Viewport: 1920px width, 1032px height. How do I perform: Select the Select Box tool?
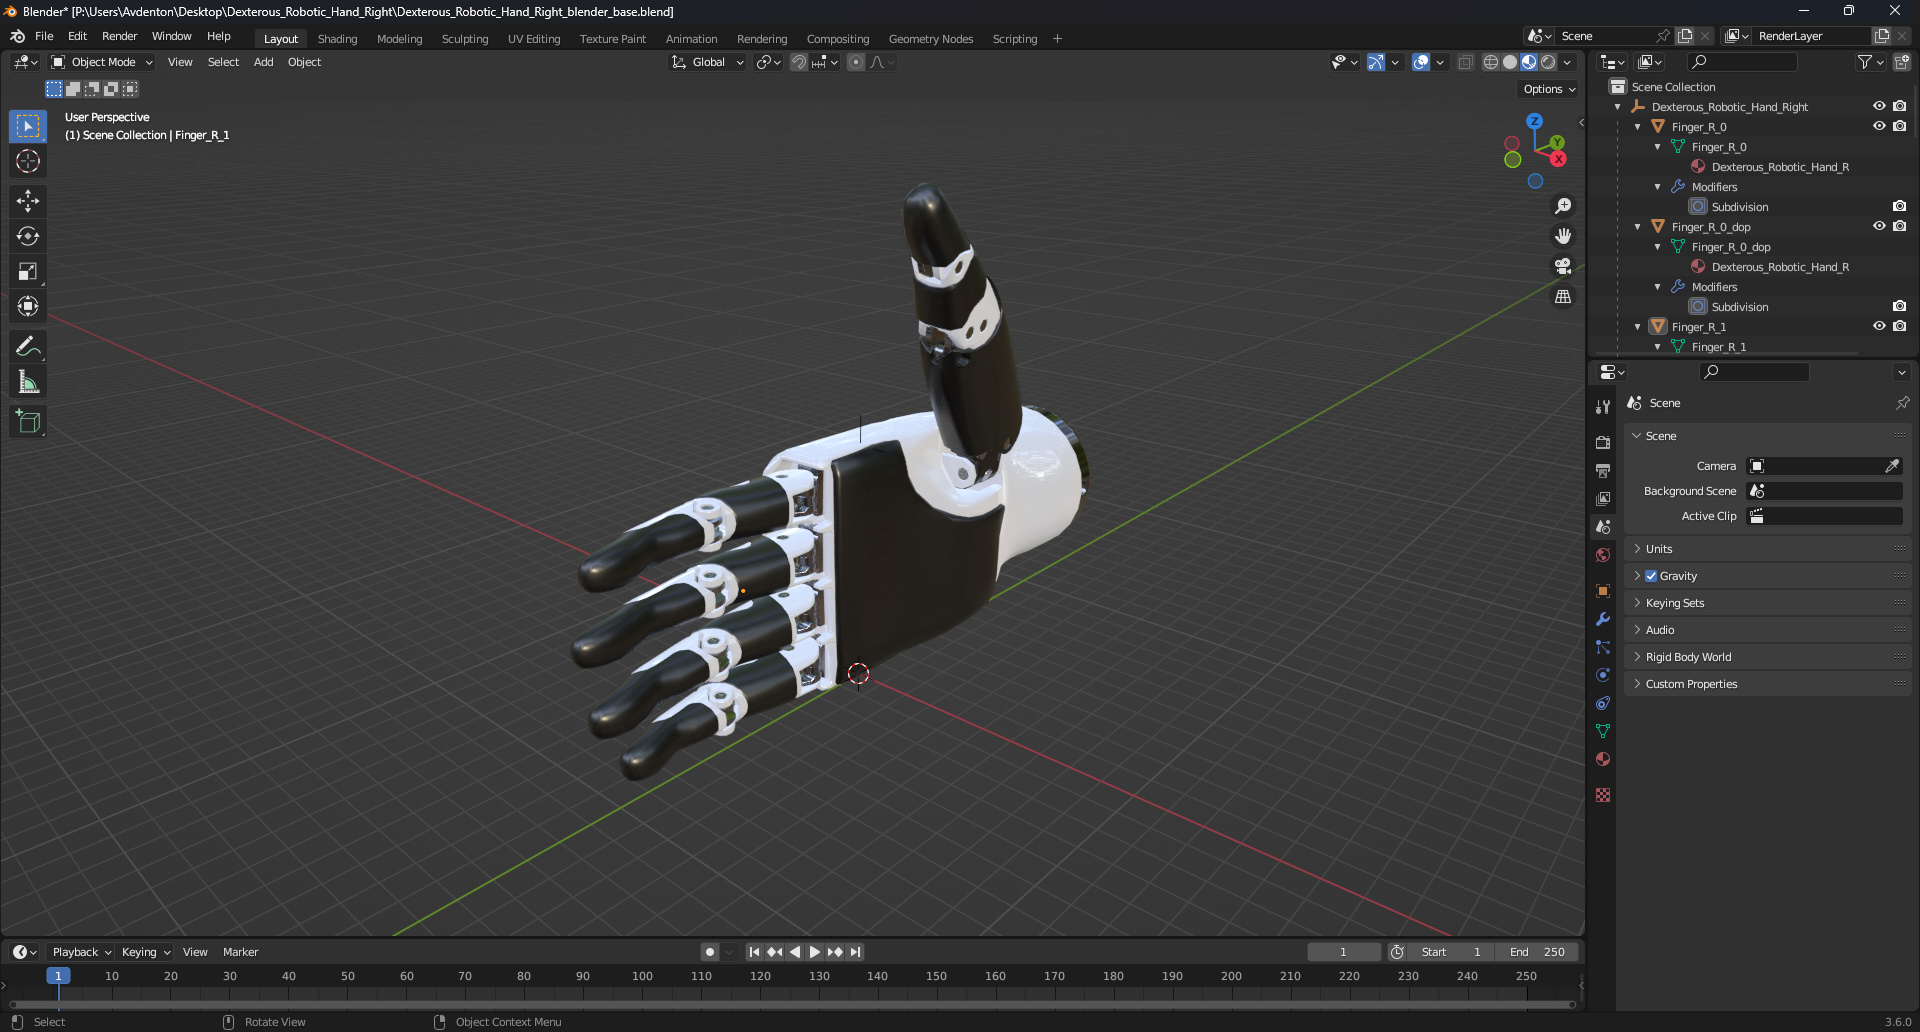(x=28, y=126)
